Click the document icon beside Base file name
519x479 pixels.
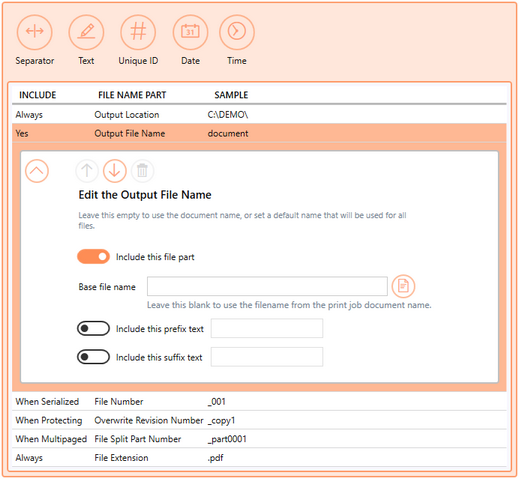pos(403,286)
